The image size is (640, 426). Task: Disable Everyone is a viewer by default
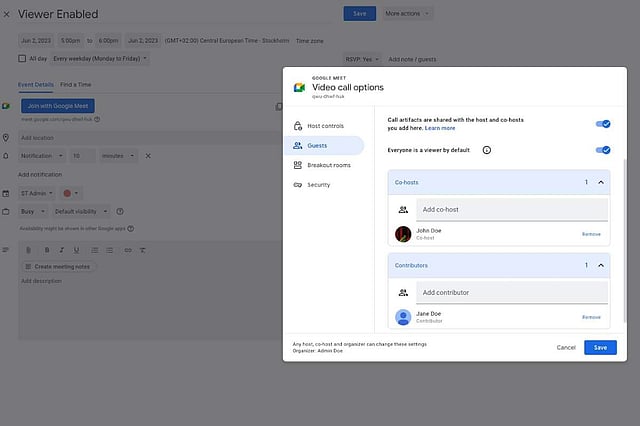(x=602, y=150)
